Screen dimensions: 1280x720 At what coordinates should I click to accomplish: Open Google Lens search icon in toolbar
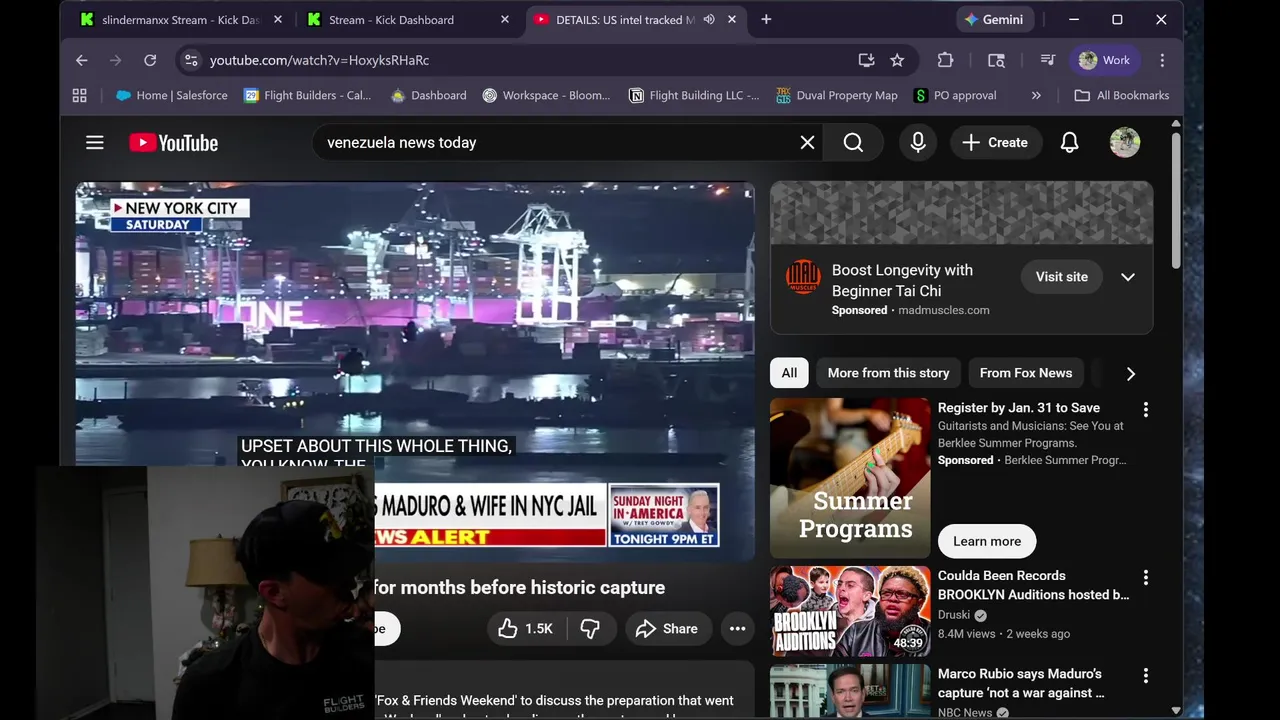point(996,60)
